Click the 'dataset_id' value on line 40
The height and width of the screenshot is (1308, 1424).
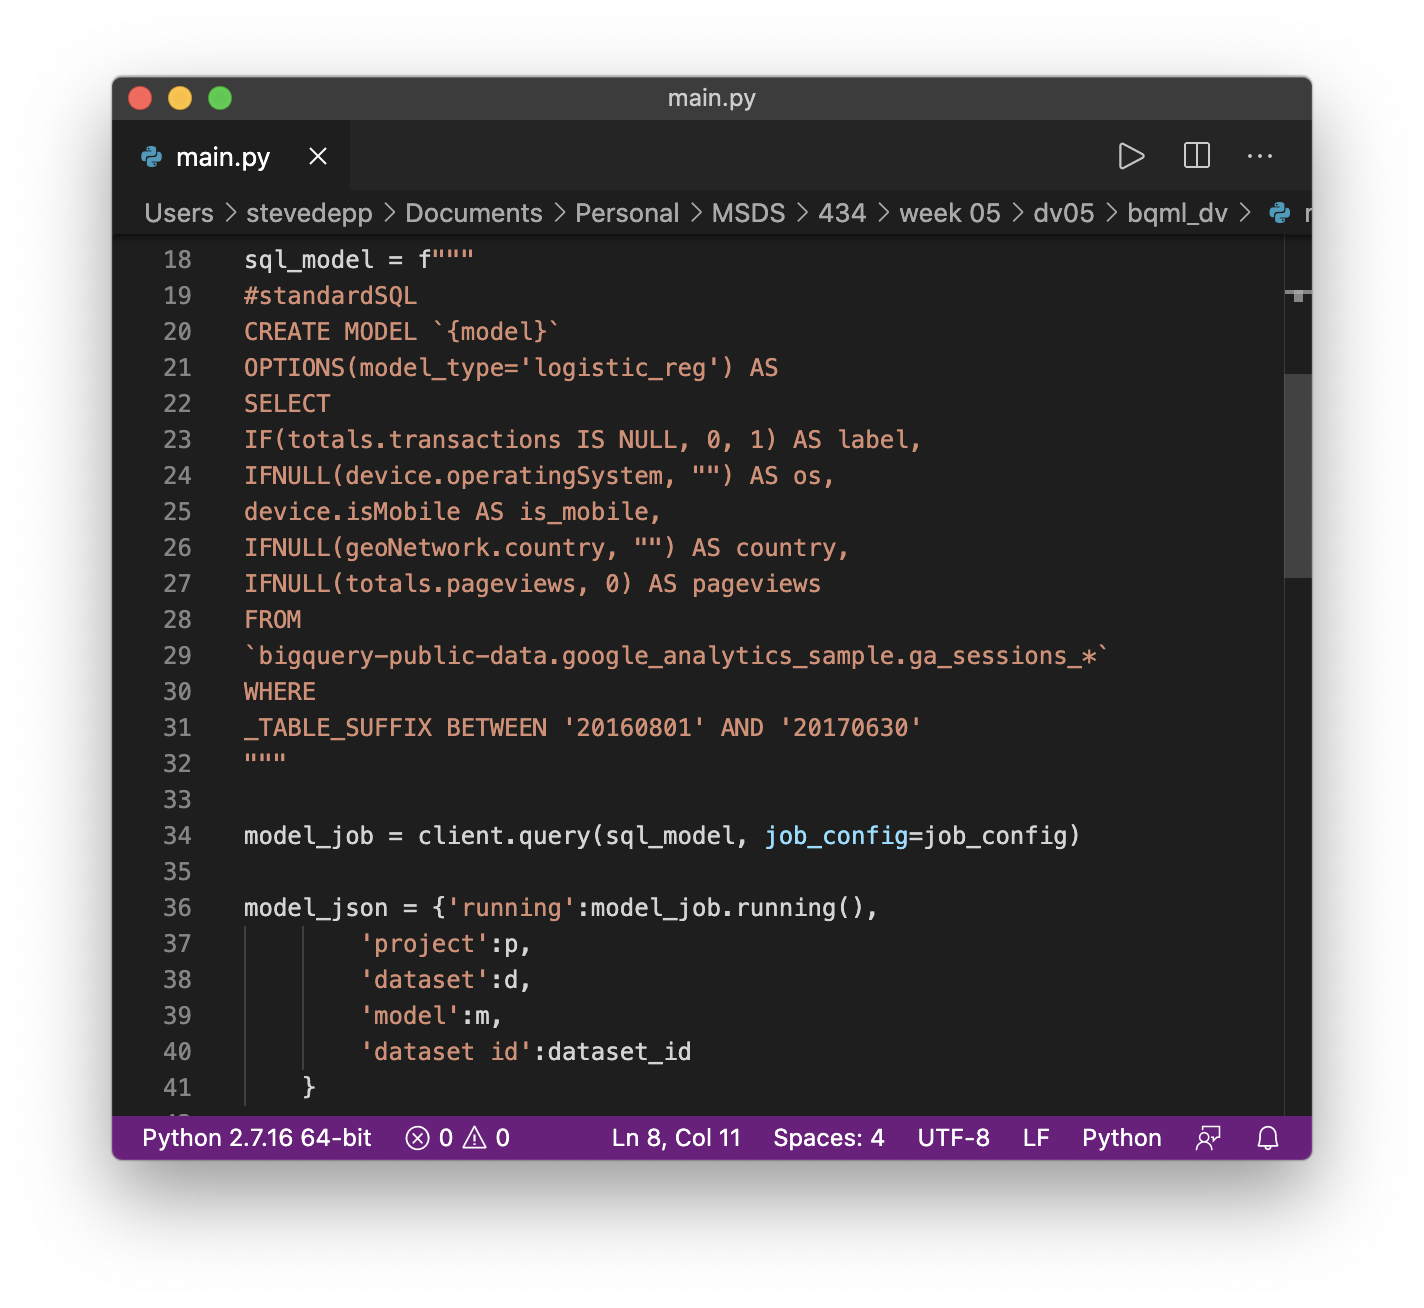tap(619, 1052)
